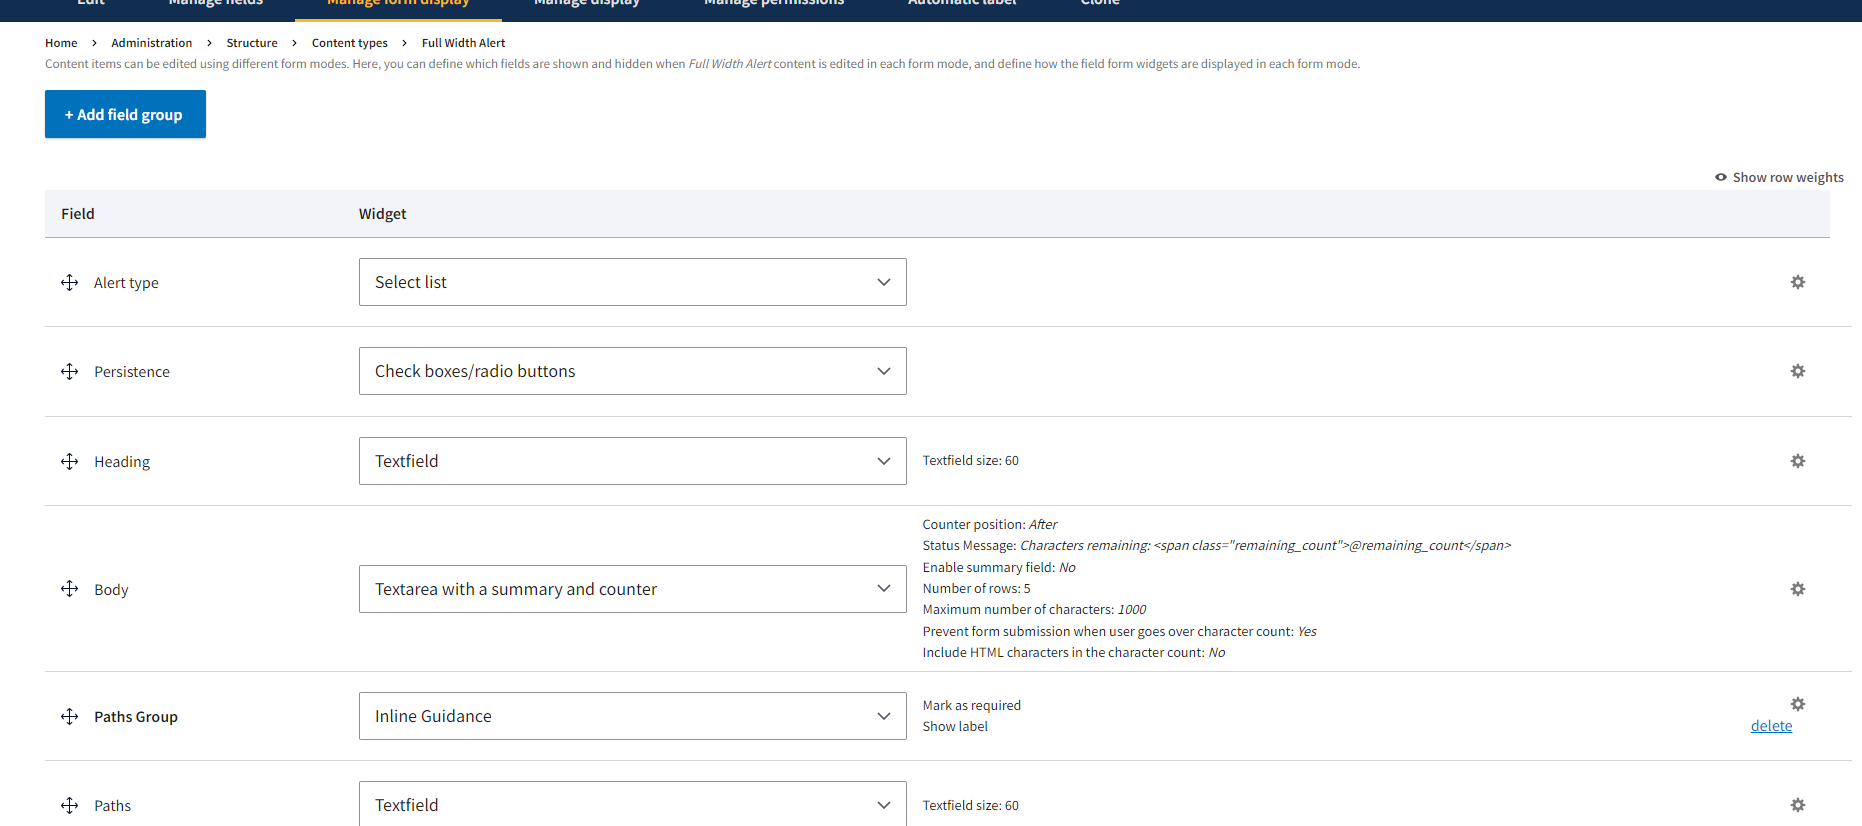The height and width of the screenshot is (826, 1862).
Task: Open the Alert type Select list dropdown
Action: coord(633,282)
